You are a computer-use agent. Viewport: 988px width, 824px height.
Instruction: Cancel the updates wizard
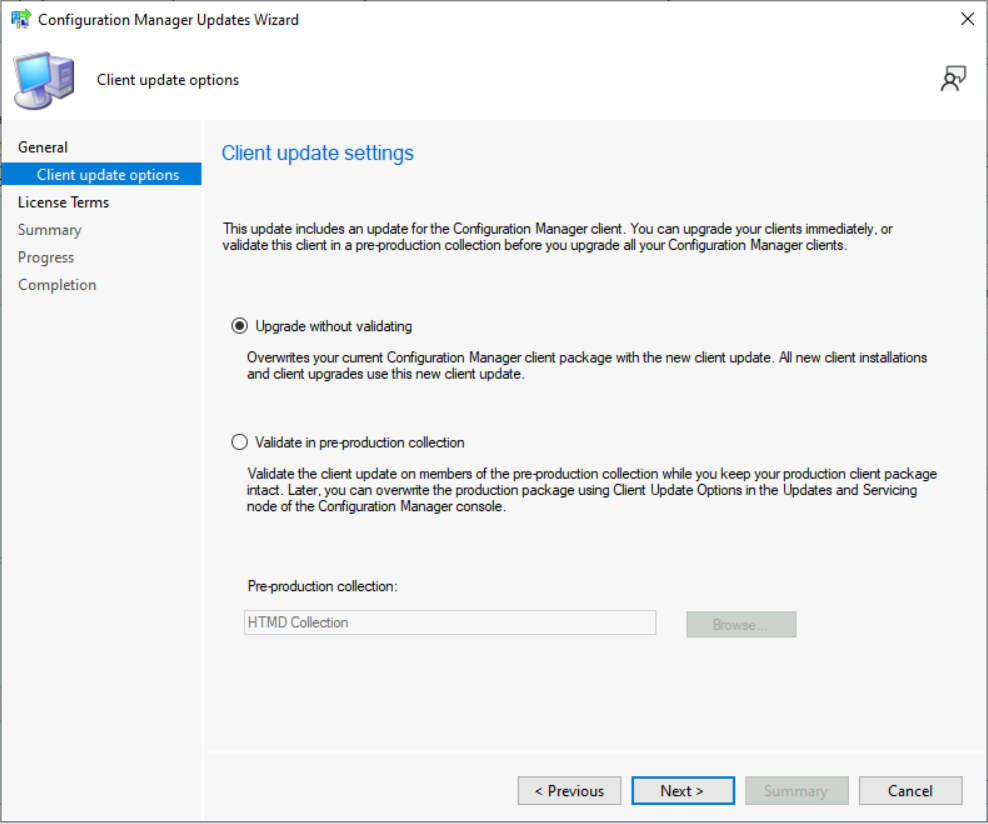tap(910, 791)
